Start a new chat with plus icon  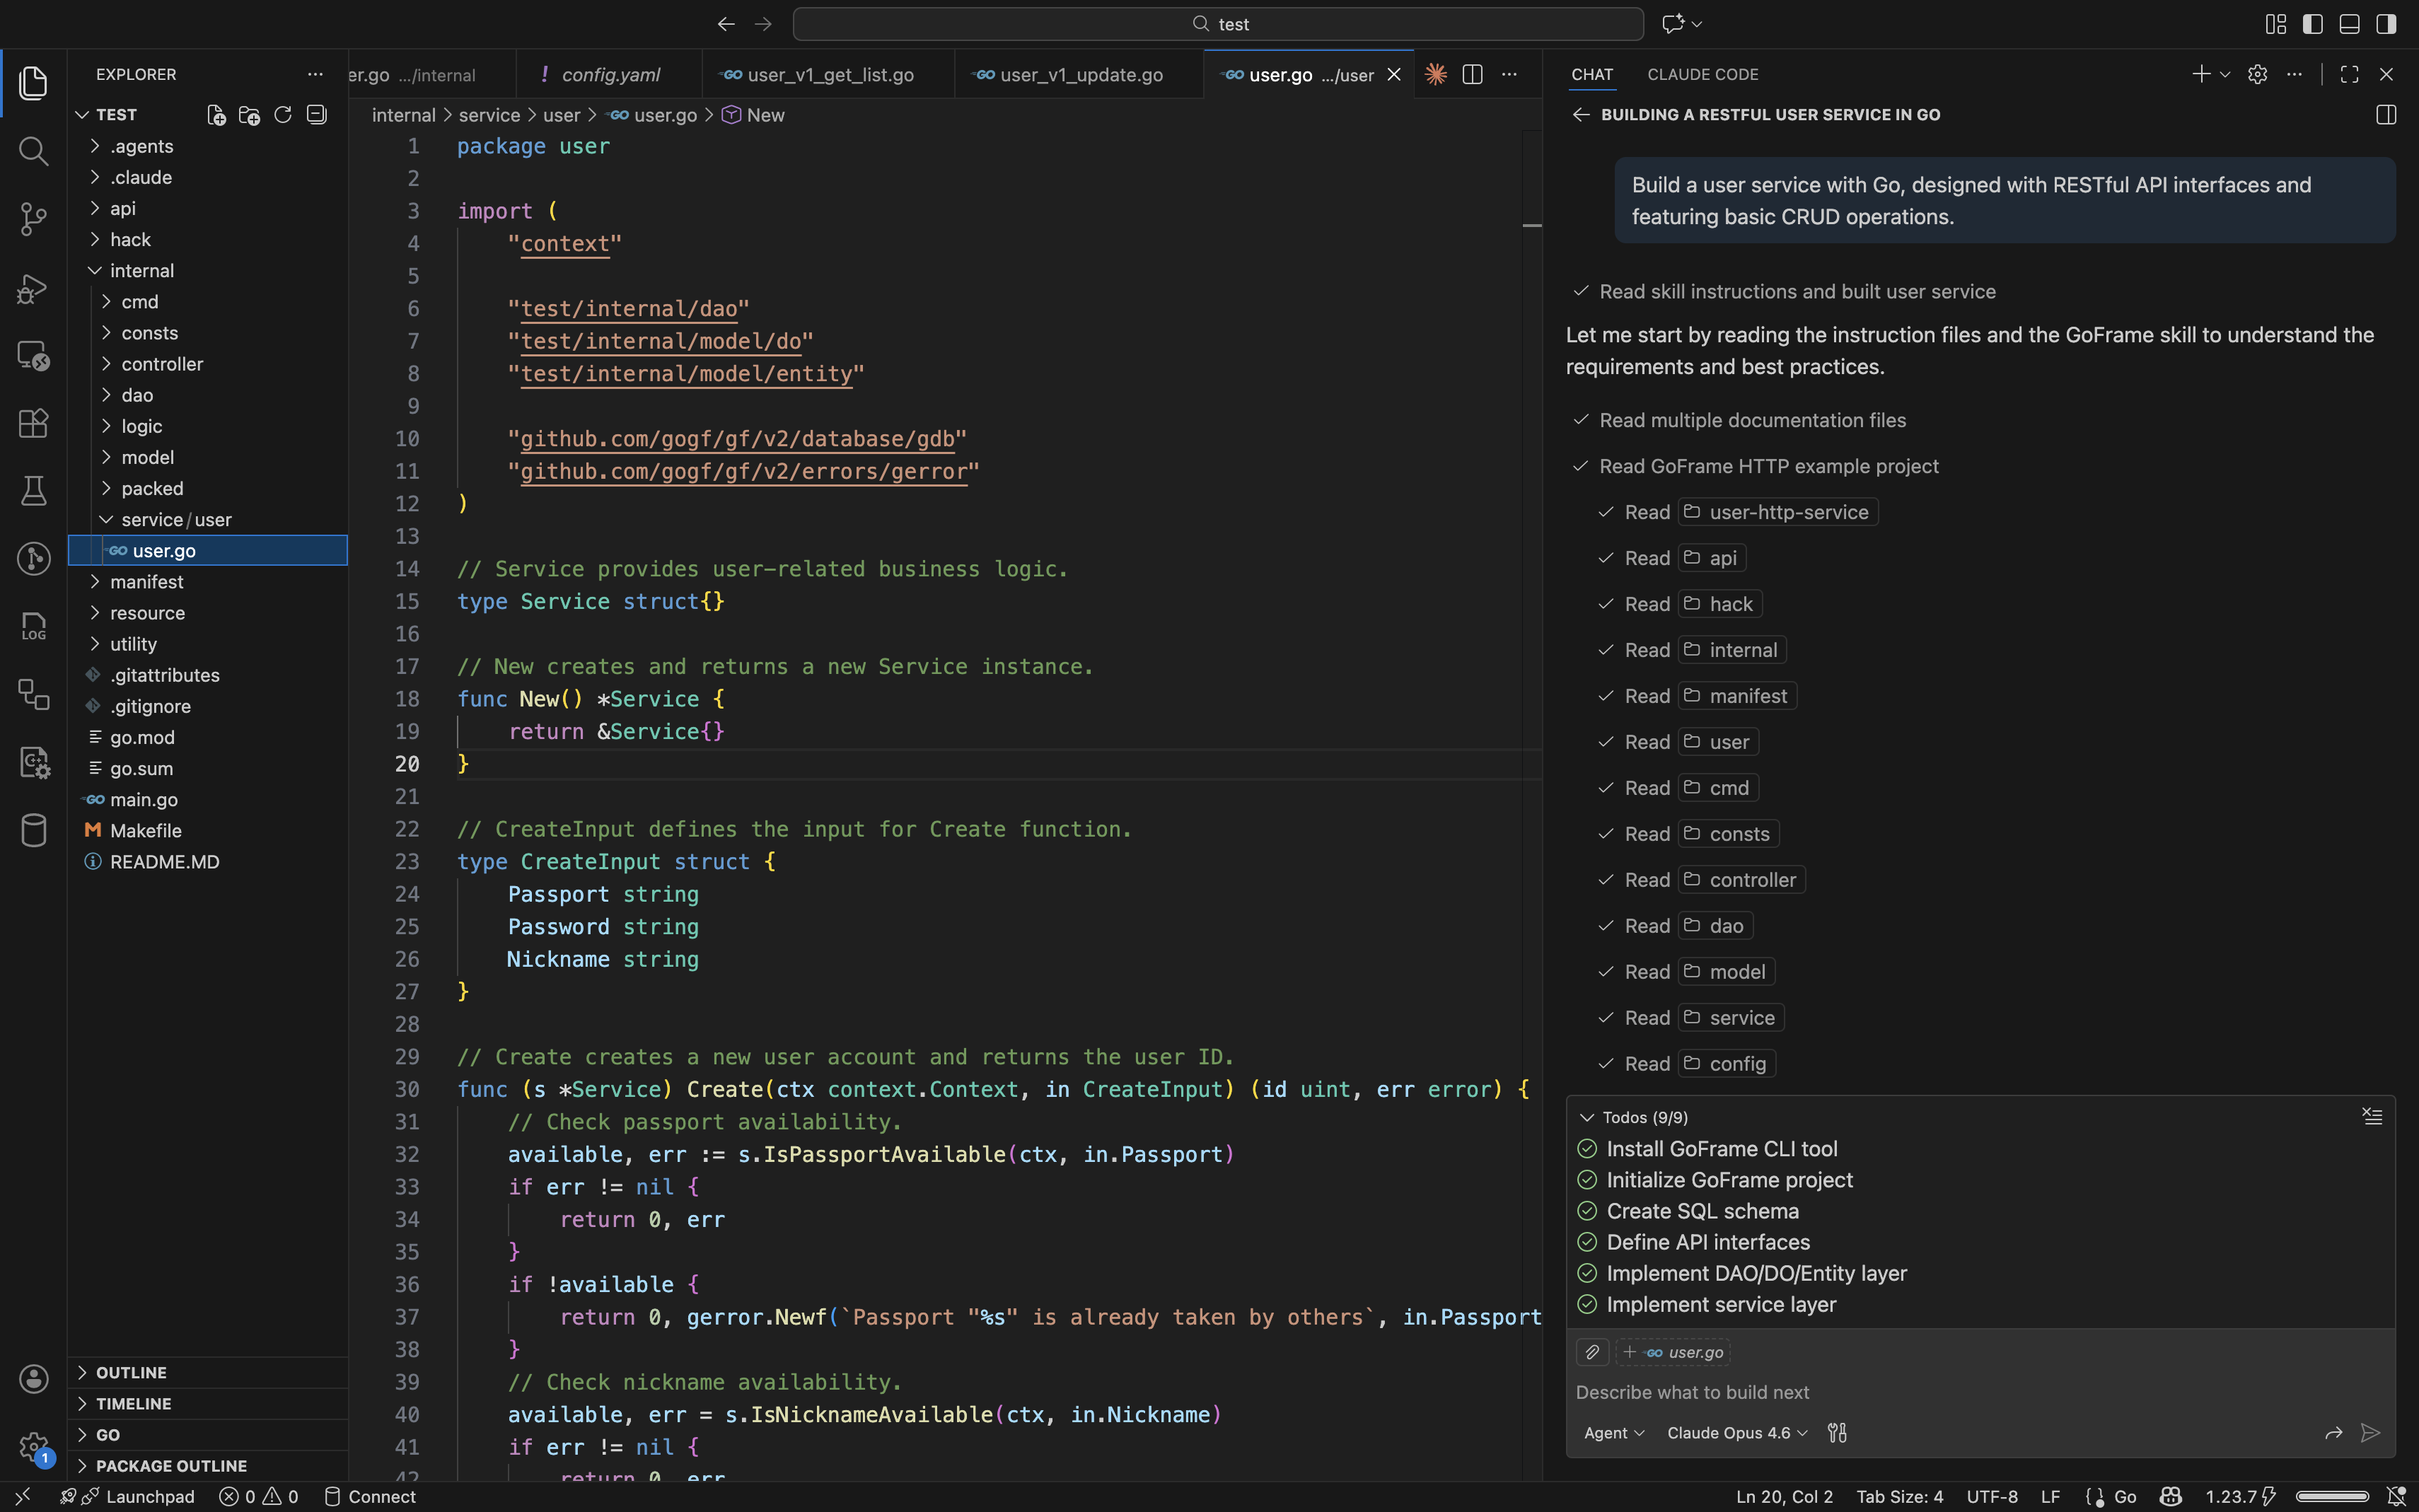pyautogui.click(x=2201, y=74)
